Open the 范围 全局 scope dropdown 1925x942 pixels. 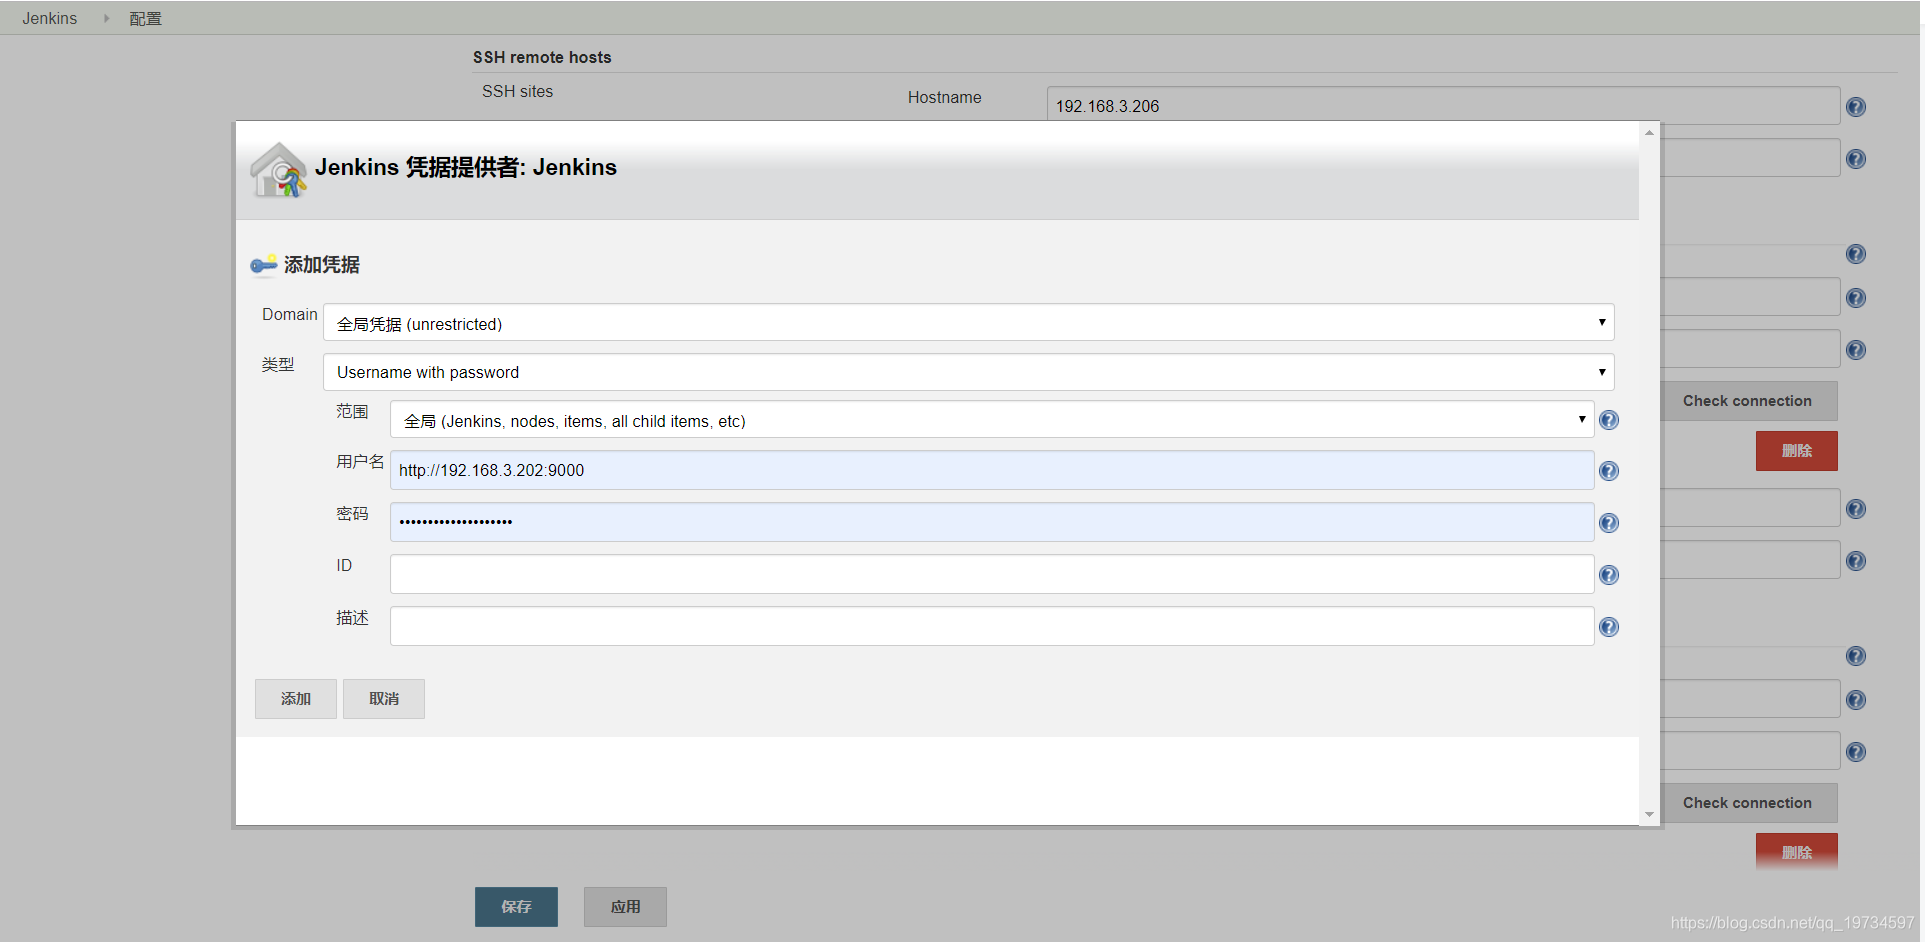[992, 420]
